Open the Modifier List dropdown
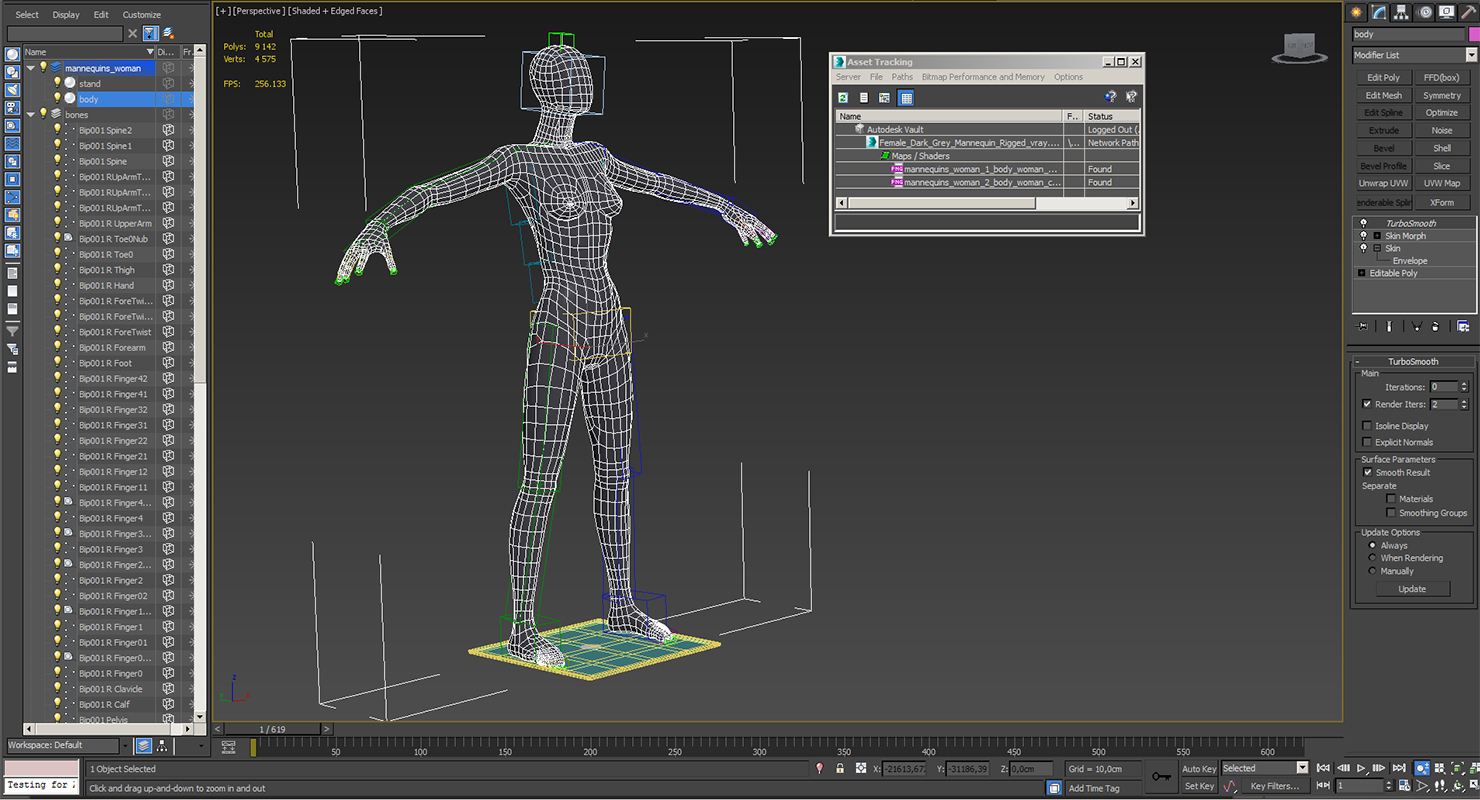This screenshot has height=800, width=1480. click(1471, 55)
